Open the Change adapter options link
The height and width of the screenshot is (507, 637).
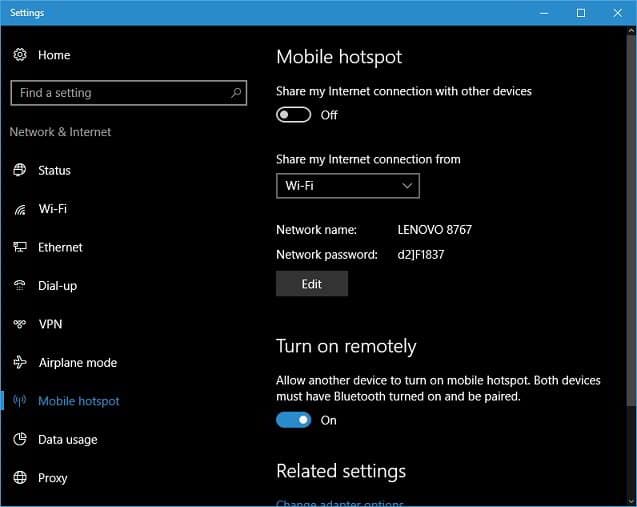(340, 503)
